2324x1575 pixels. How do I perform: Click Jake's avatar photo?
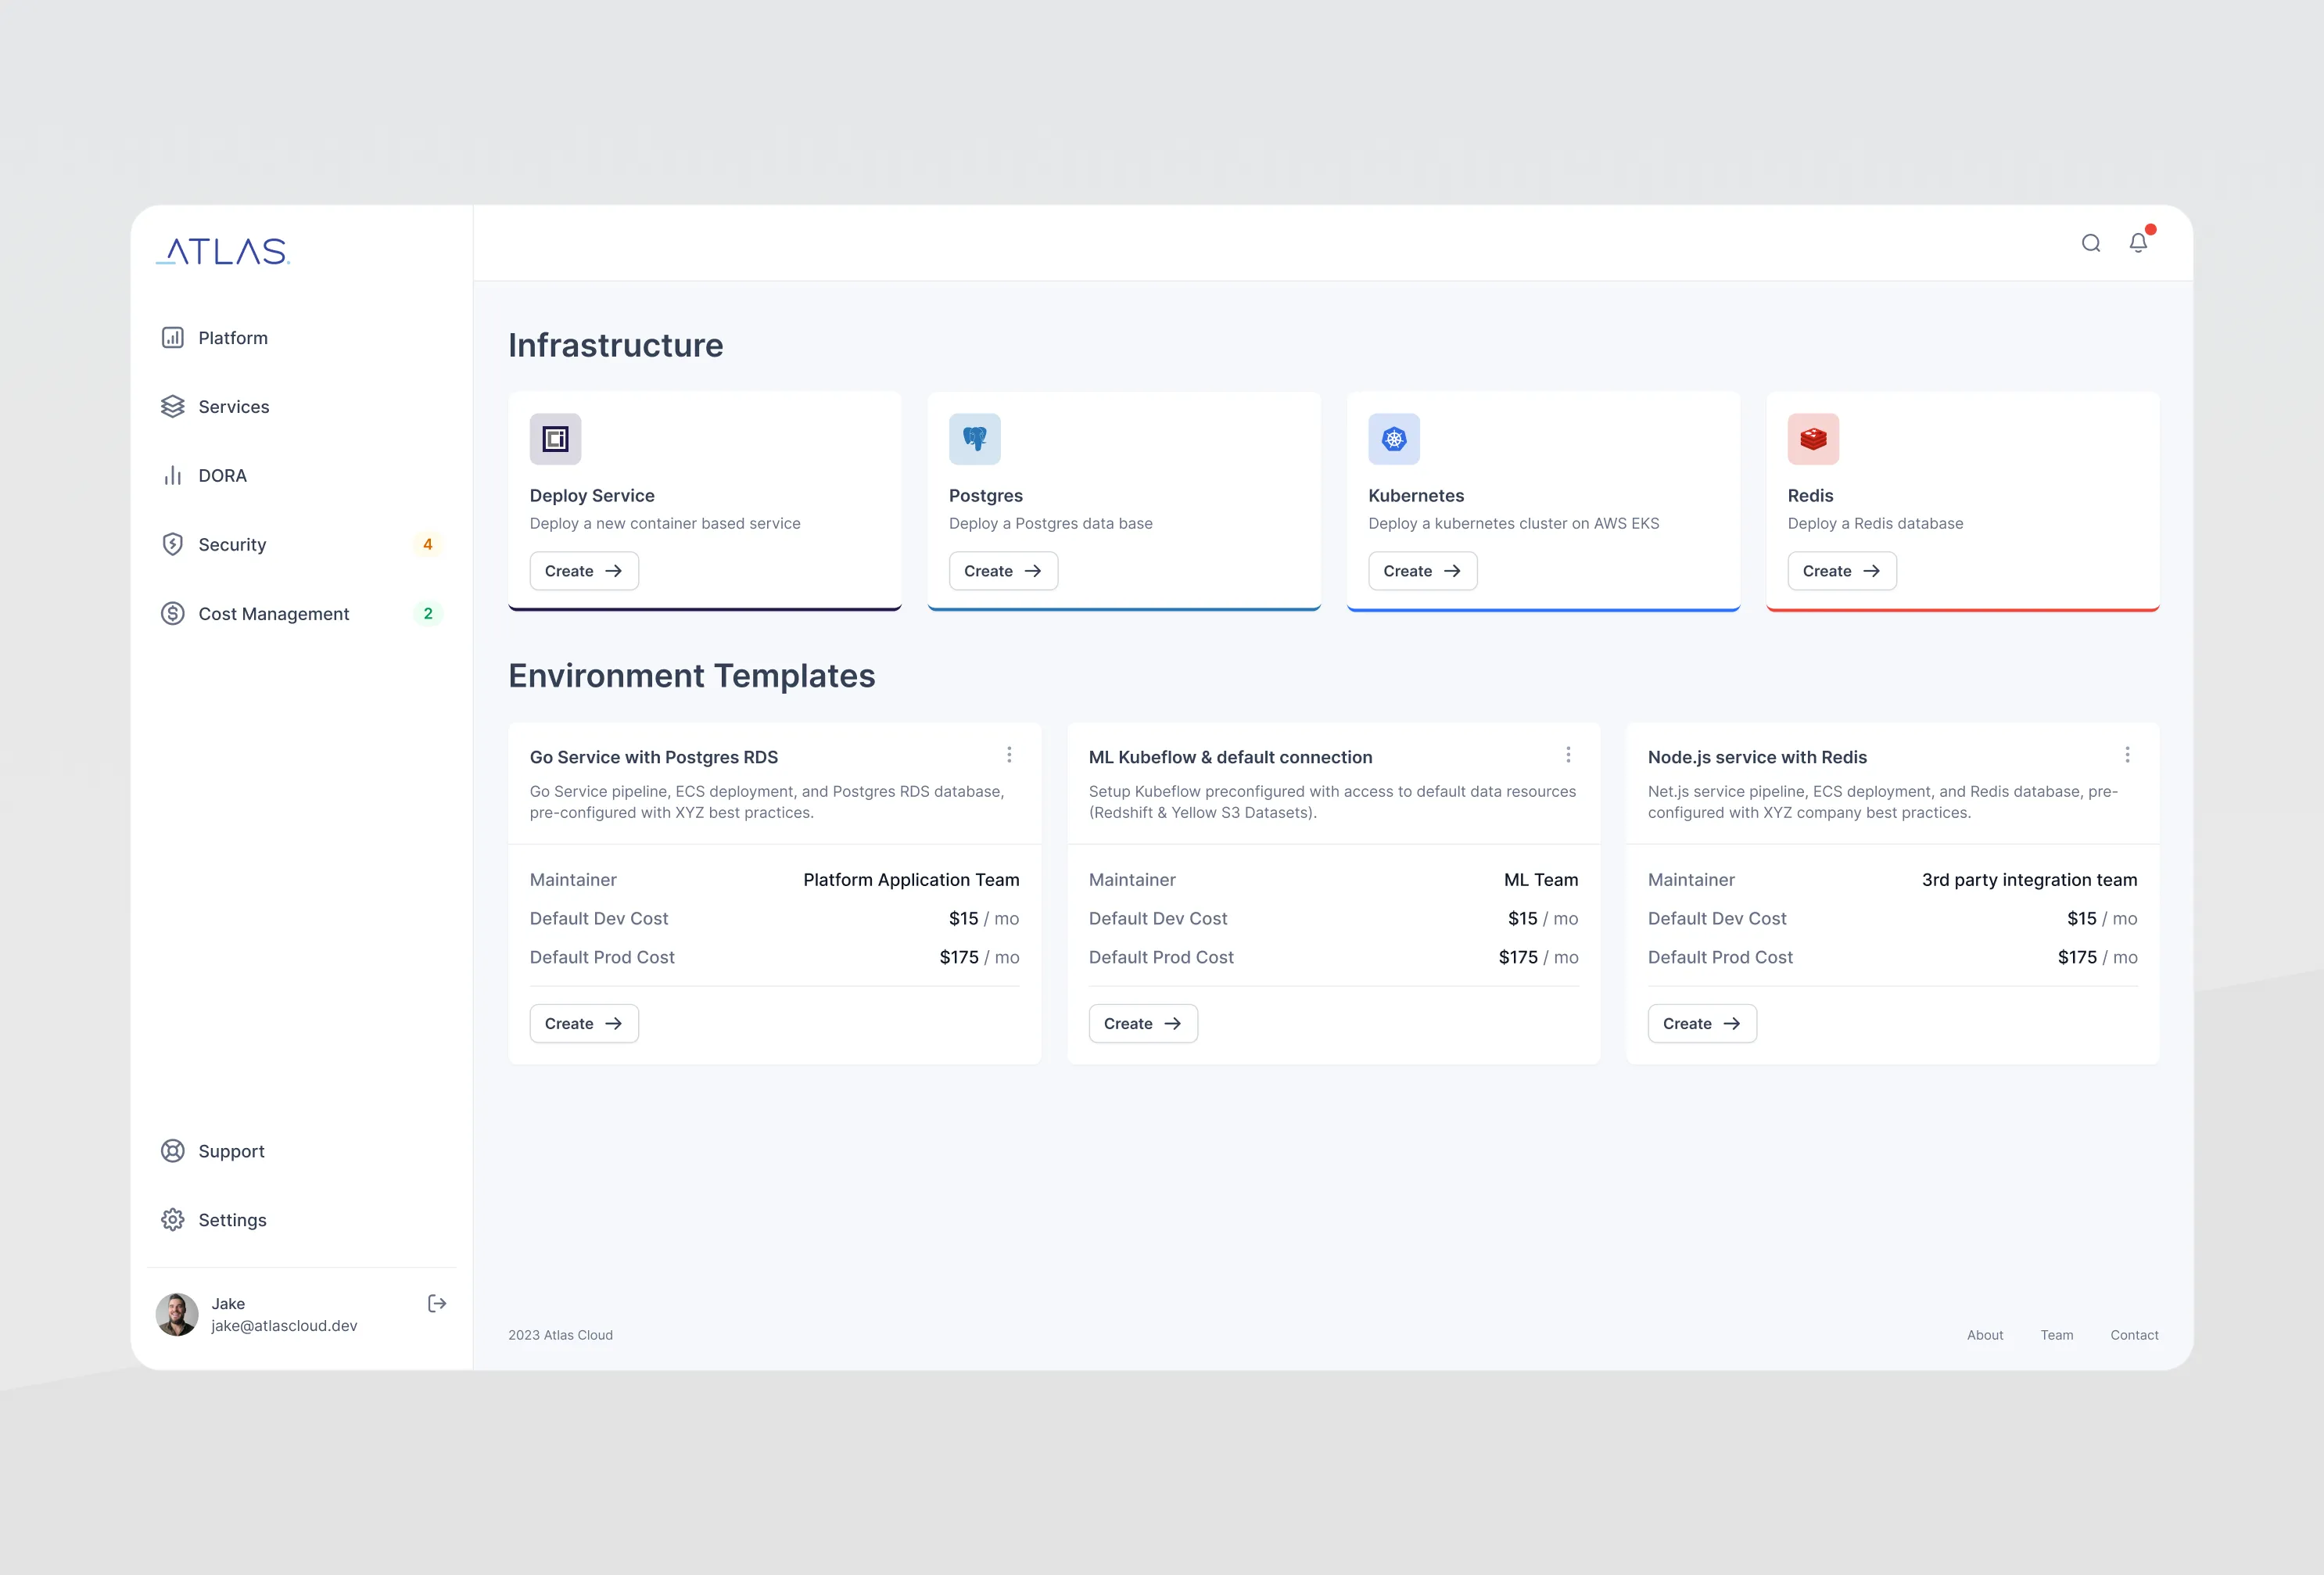[177, 1315]
